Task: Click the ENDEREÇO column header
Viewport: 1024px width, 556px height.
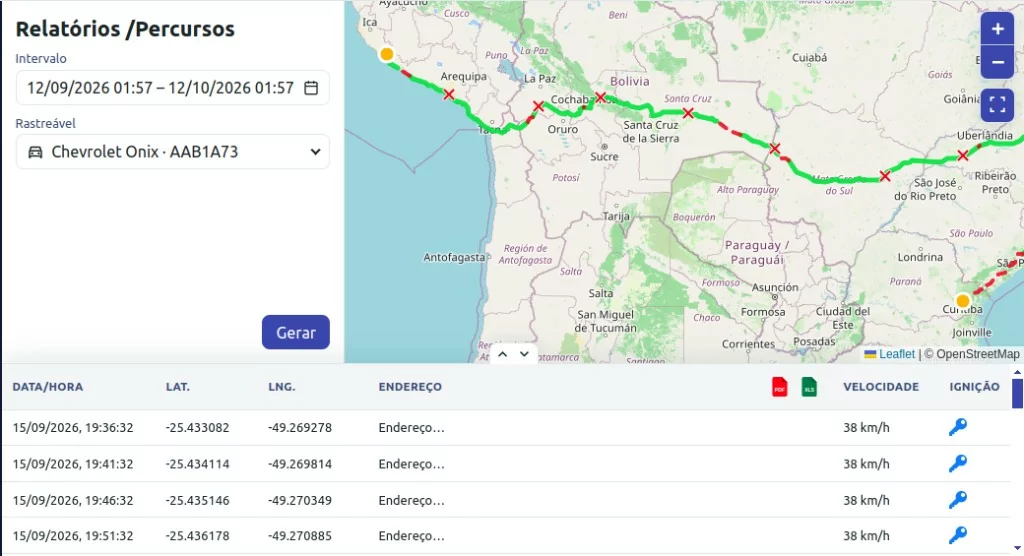Action: tap(410, 387)
